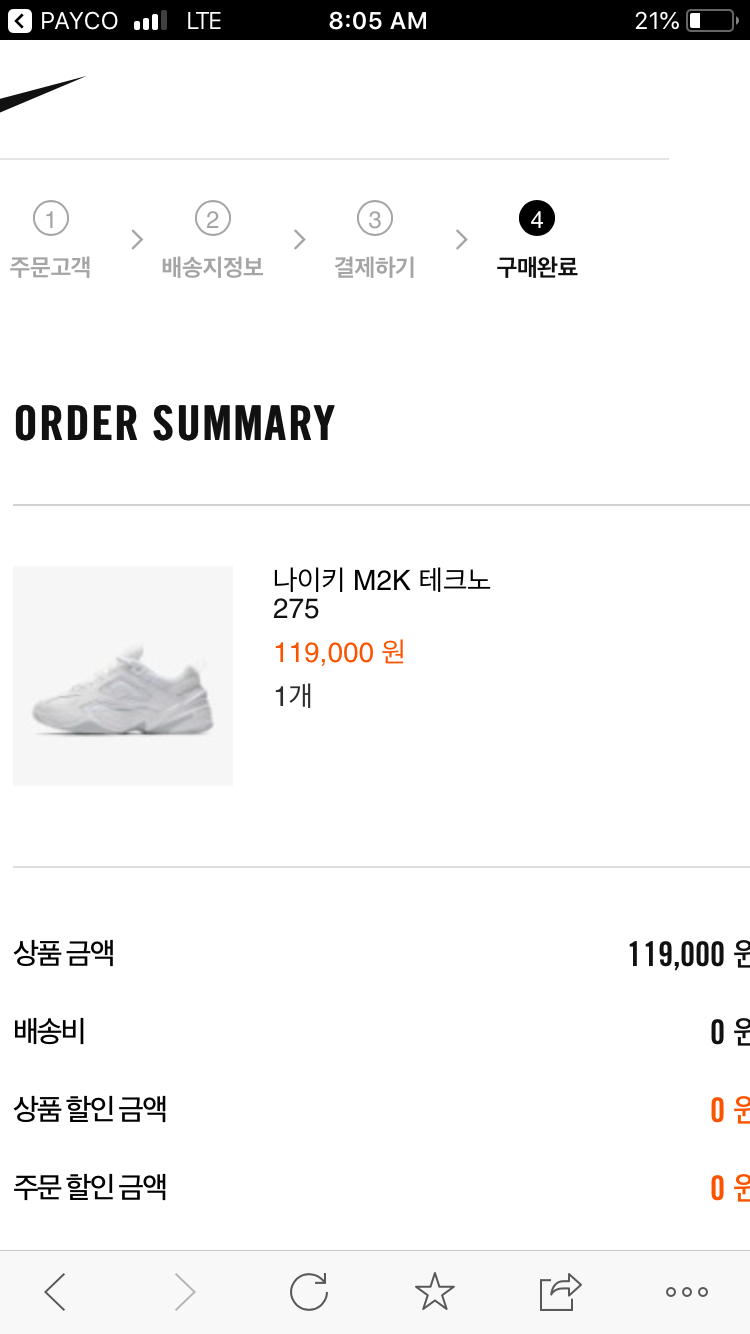Bookmark the page with the star icon
The height and width of the screenshot is (1334, 750).
pyautogui.click(x=435, y=1292)
